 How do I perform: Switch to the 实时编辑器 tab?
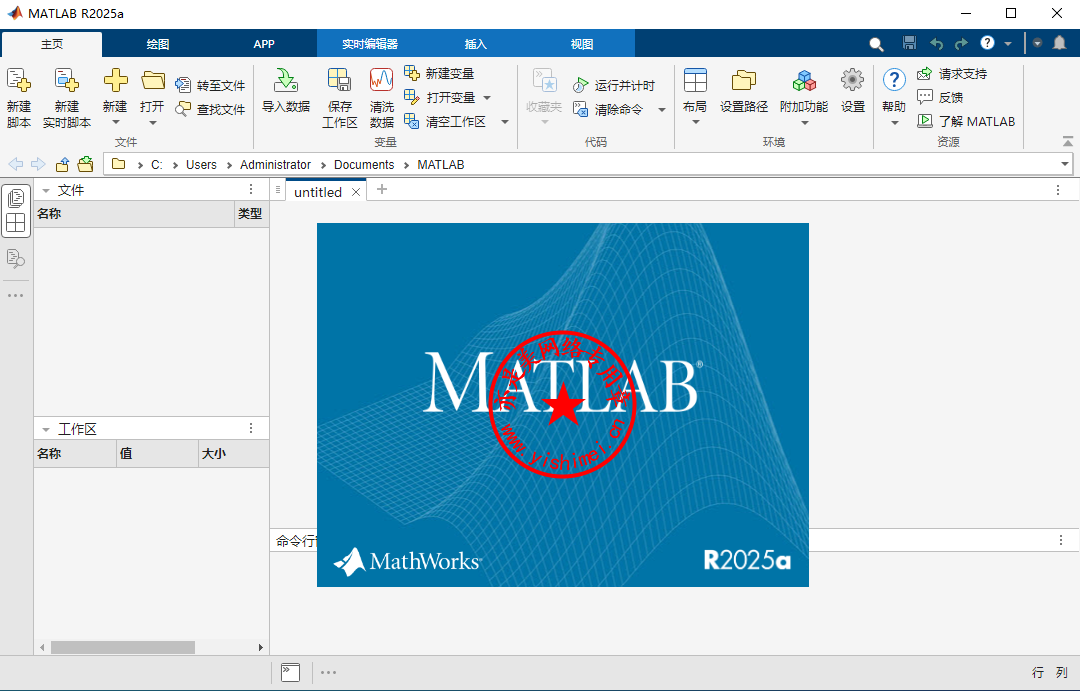click(x=370, y=44)
